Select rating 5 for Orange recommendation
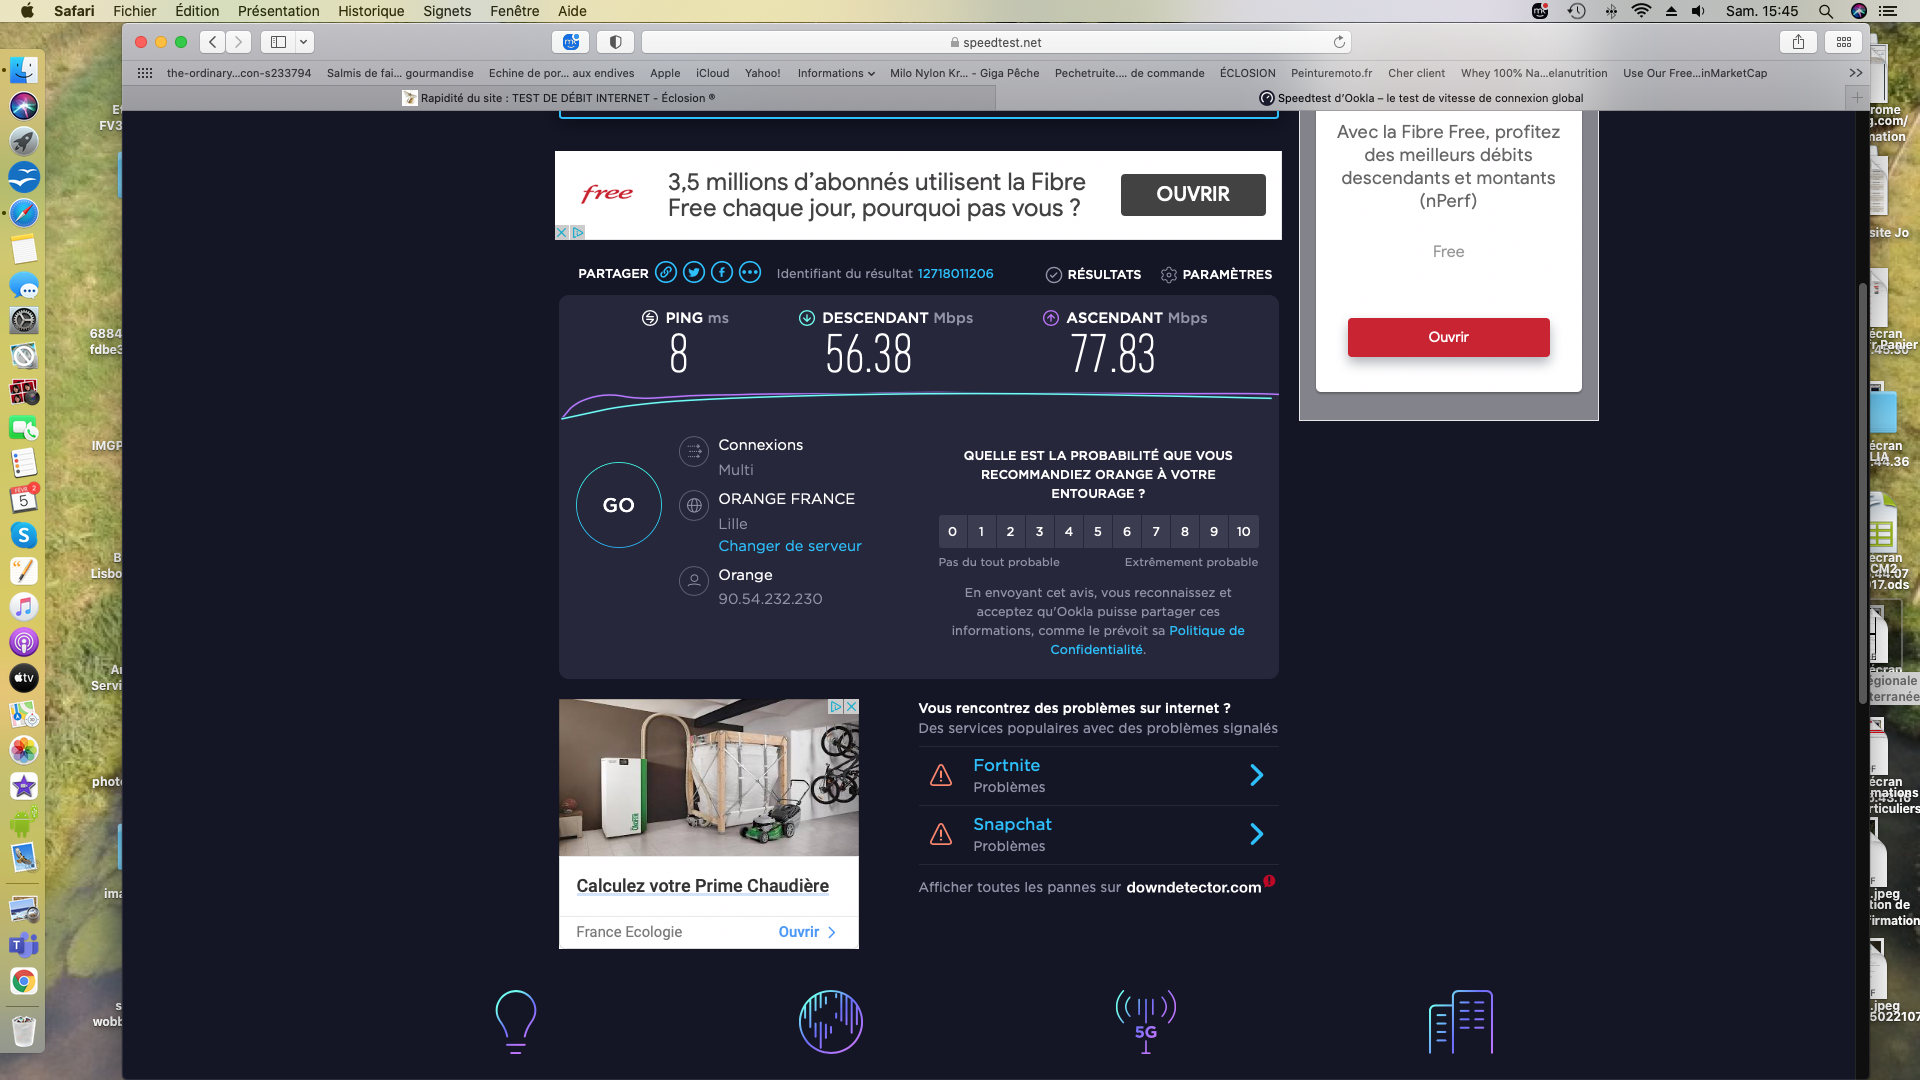1920x1080 pixels. 1097,531
